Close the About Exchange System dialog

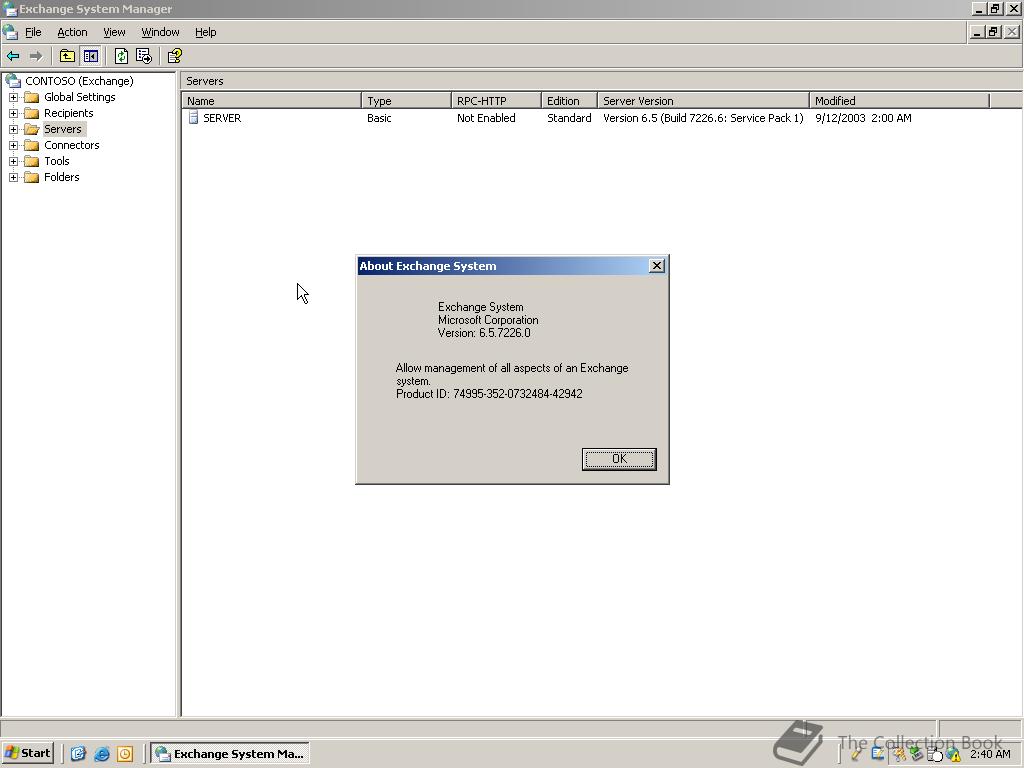[x=657, y=266]
